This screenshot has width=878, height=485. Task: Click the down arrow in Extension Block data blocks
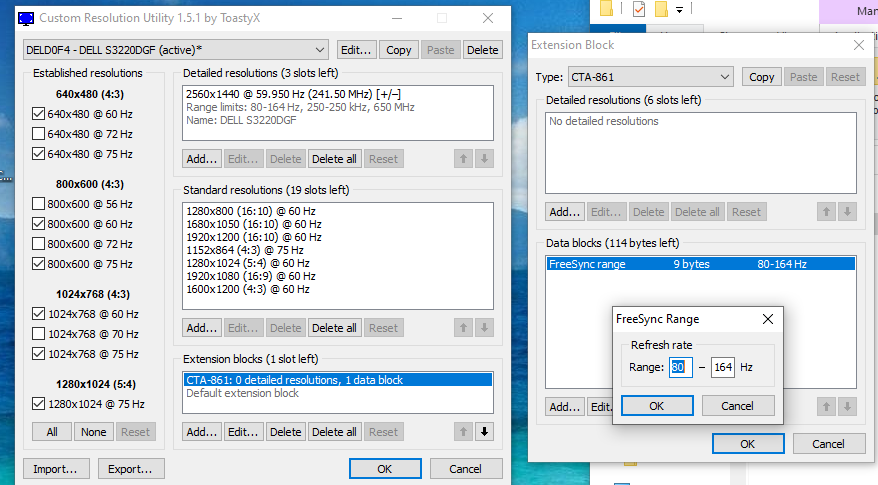coord(847,407)
